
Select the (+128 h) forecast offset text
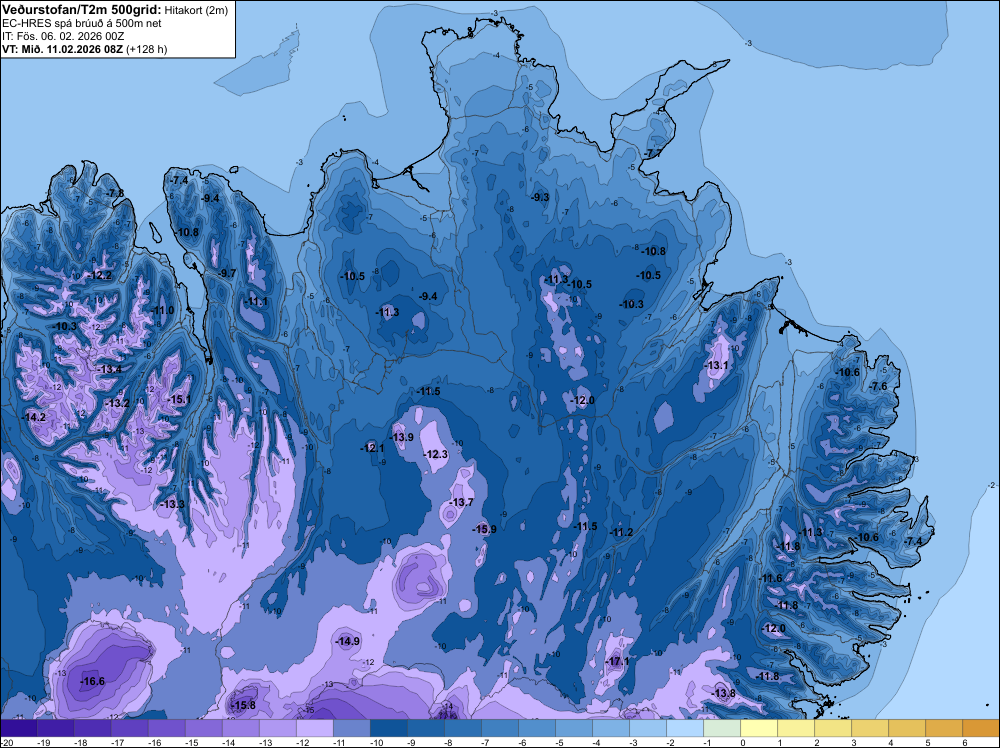pyautogui.click(x=147, y=49)
